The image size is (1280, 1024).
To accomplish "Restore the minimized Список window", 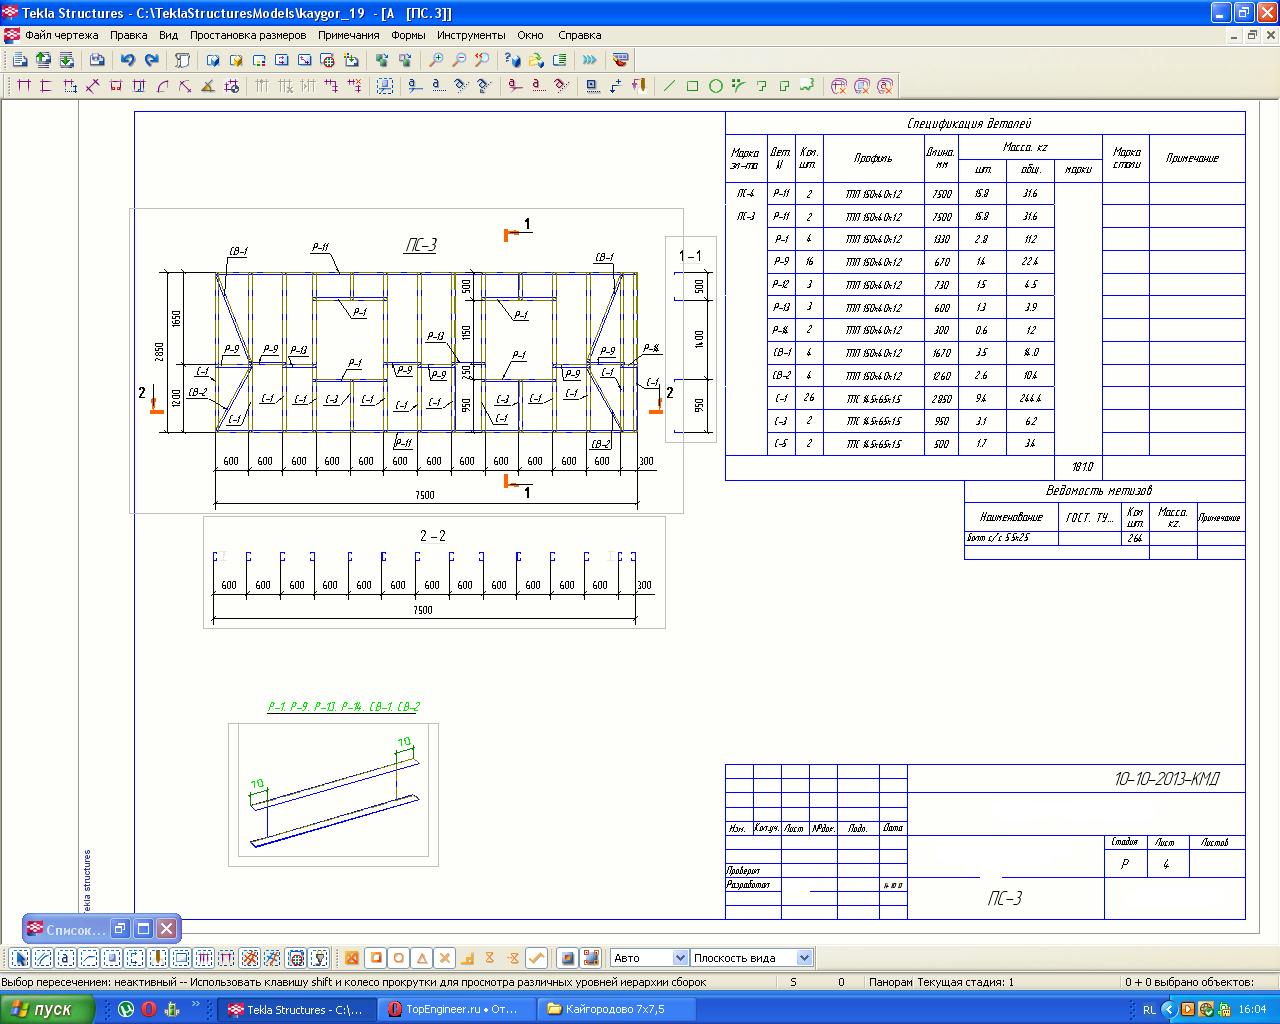I will point(120,929).
